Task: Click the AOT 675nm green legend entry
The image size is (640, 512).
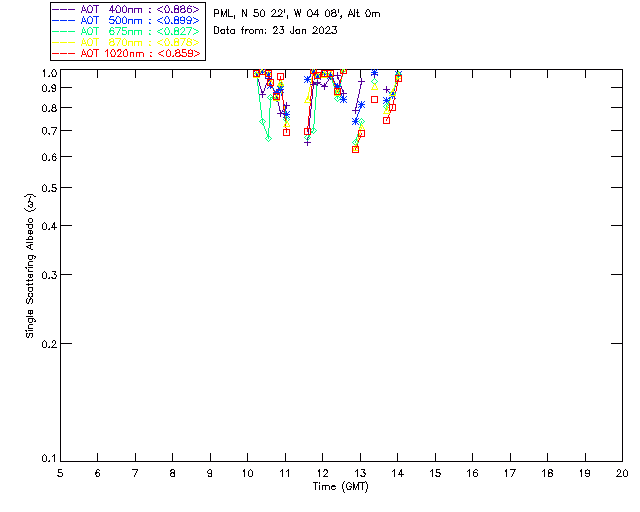Action: click(126, 31)
